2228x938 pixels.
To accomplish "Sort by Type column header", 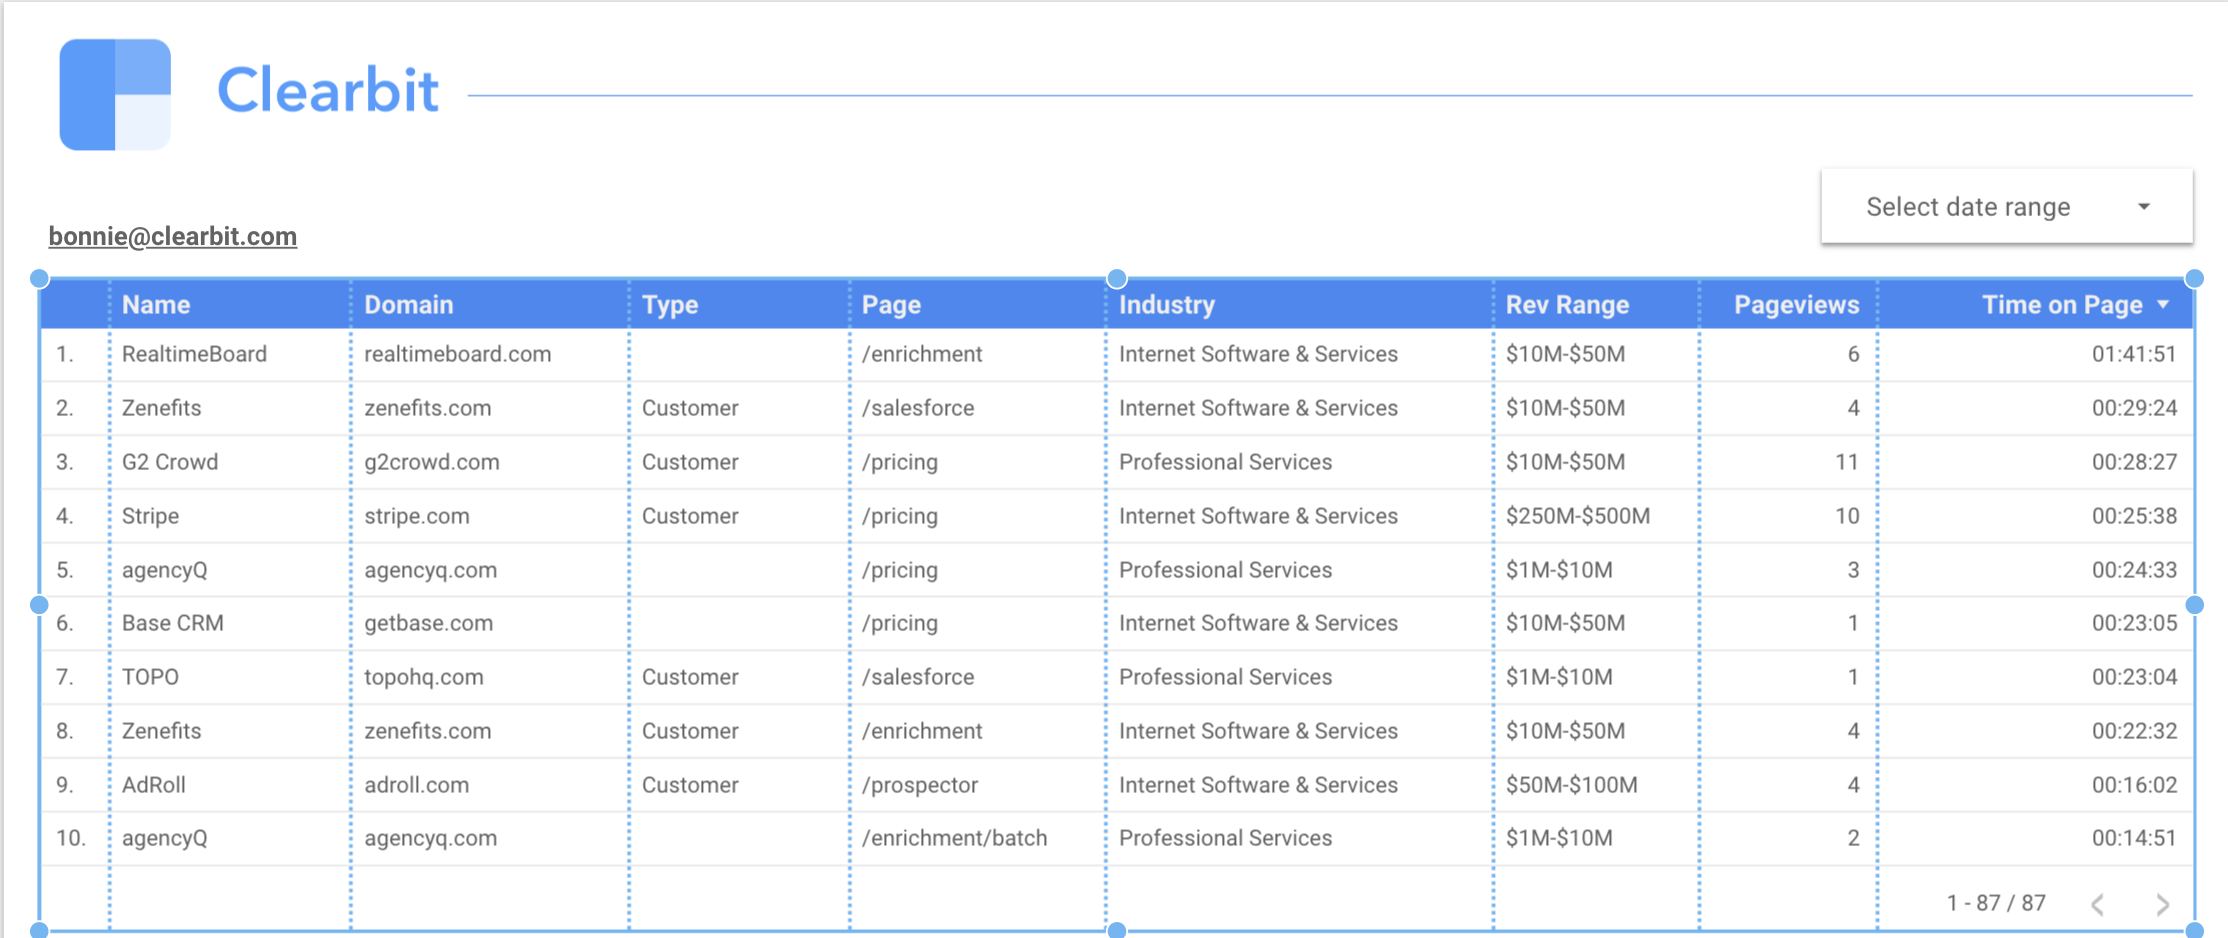I will [x=670, y=305].
